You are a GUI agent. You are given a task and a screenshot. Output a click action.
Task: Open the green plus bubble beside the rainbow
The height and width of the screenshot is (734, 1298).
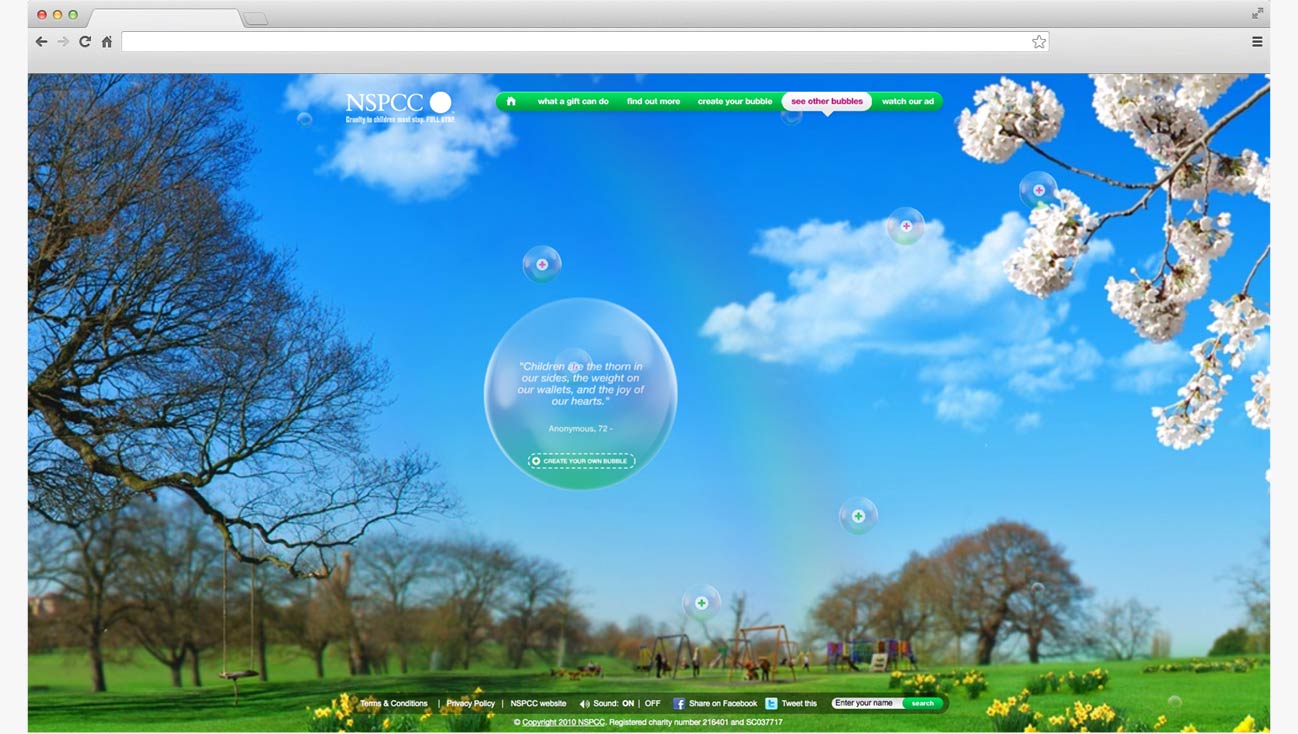pos(858,516)
